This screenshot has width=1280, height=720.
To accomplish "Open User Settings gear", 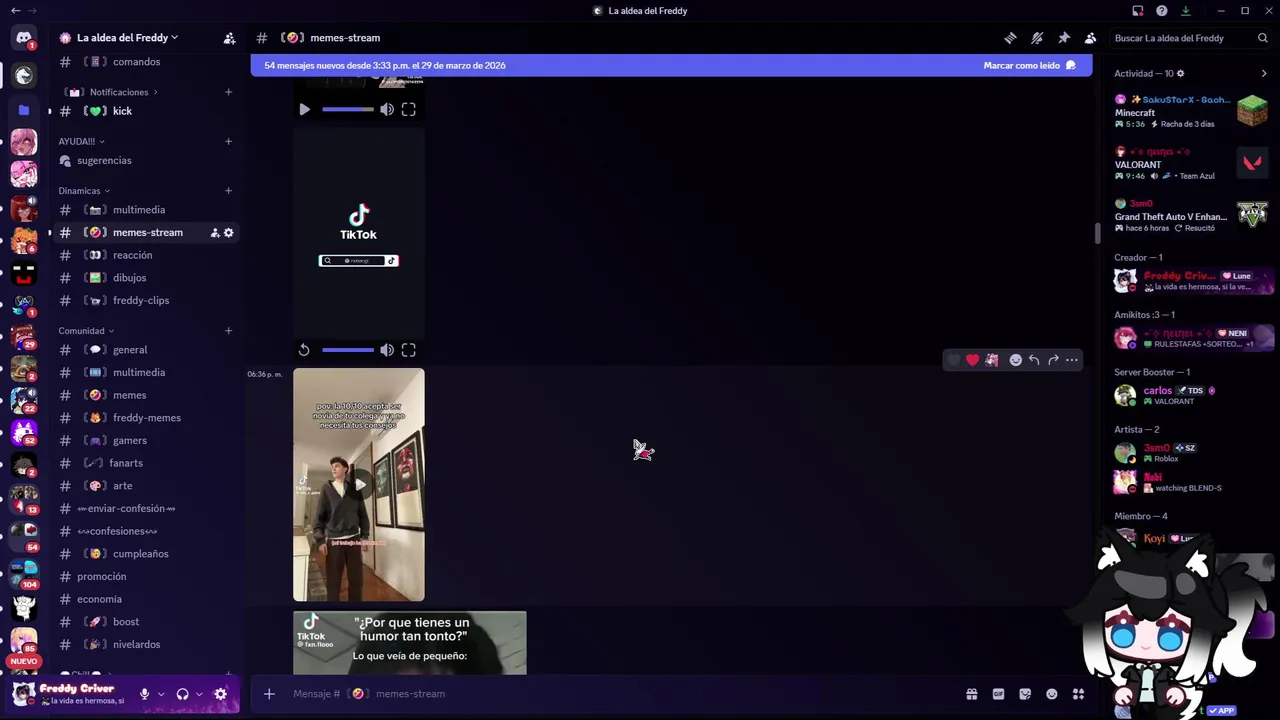I will pyautogui.click(x=220, y=694).
